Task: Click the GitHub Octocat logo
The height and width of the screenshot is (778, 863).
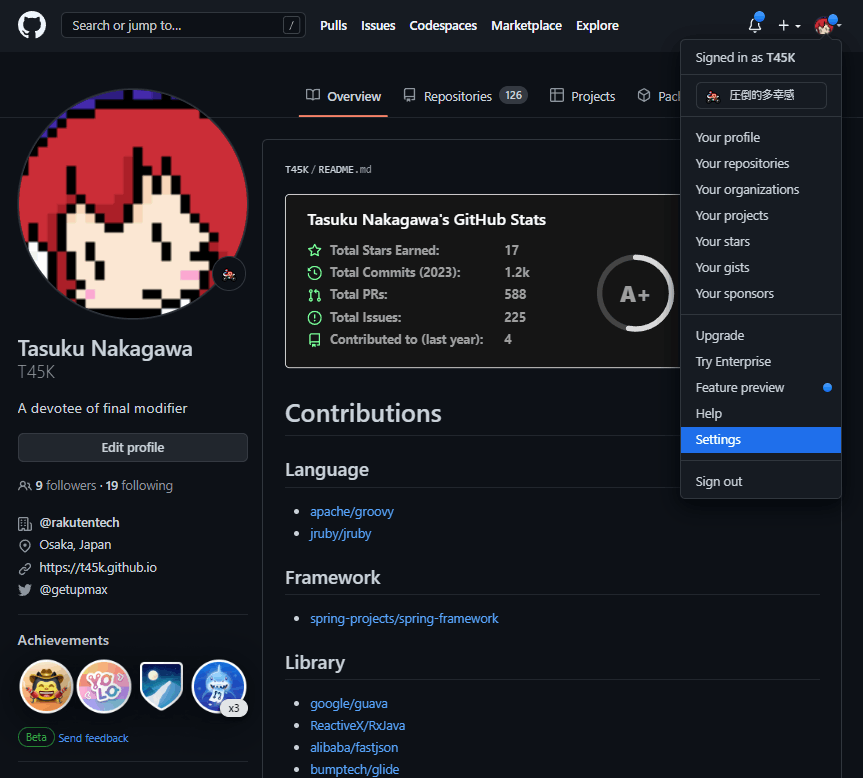Action: [32, 25]
